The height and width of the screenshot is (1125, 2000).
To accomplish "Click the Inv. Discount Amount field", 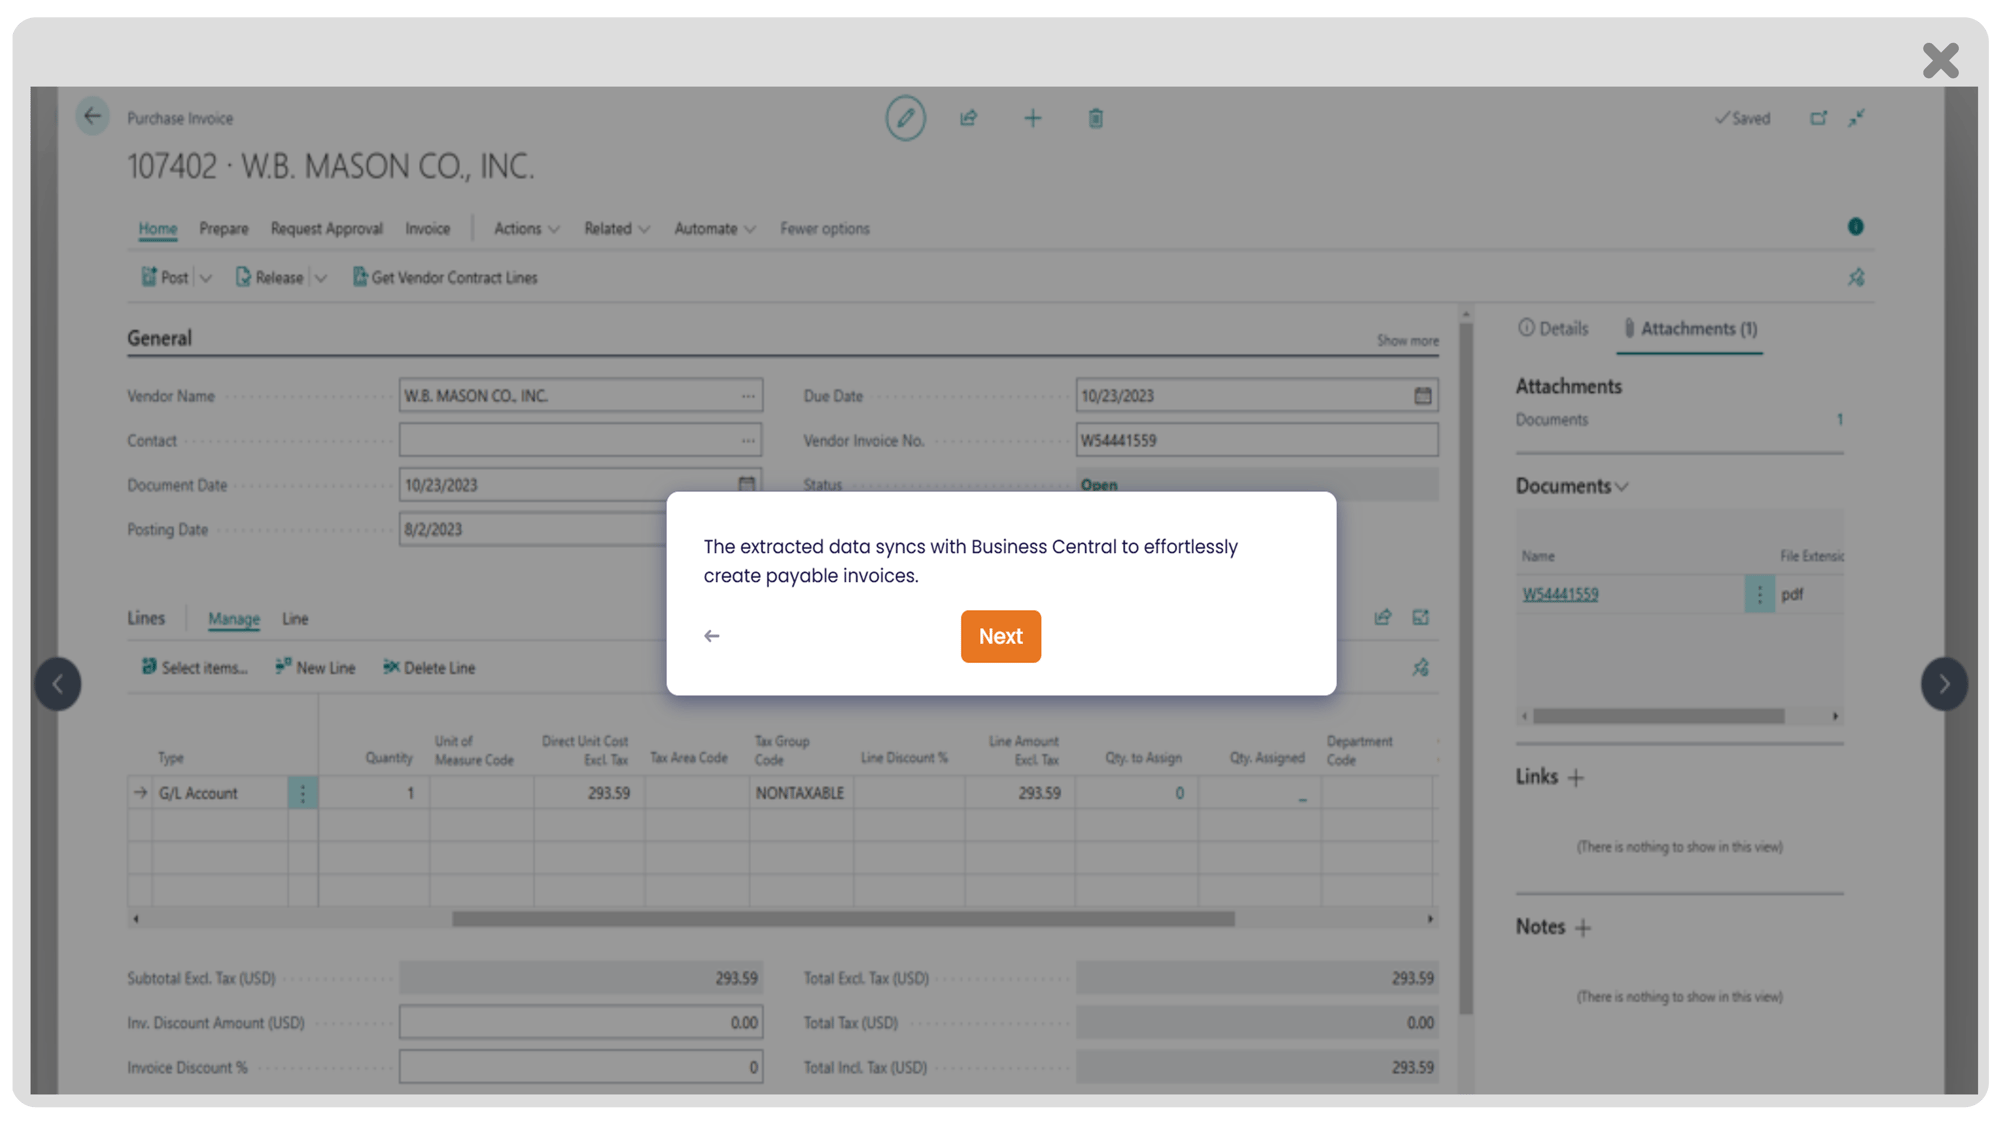I will pyautogui.click(x=580, y=1022).
